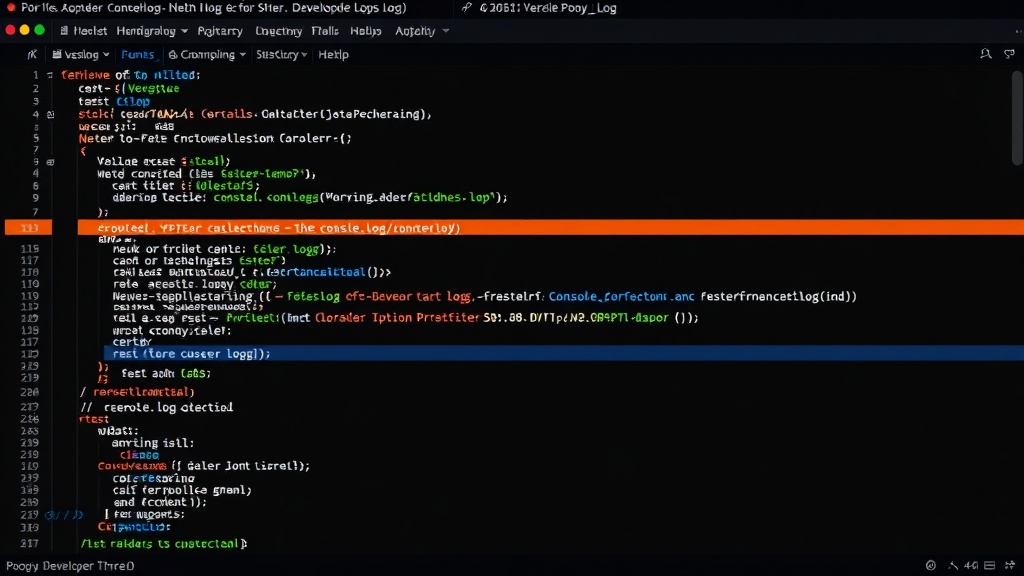The height and width of the screenshot is (576, 1024).
Task: Open the Lnectny menu
Action: click(x=279, y=31)
